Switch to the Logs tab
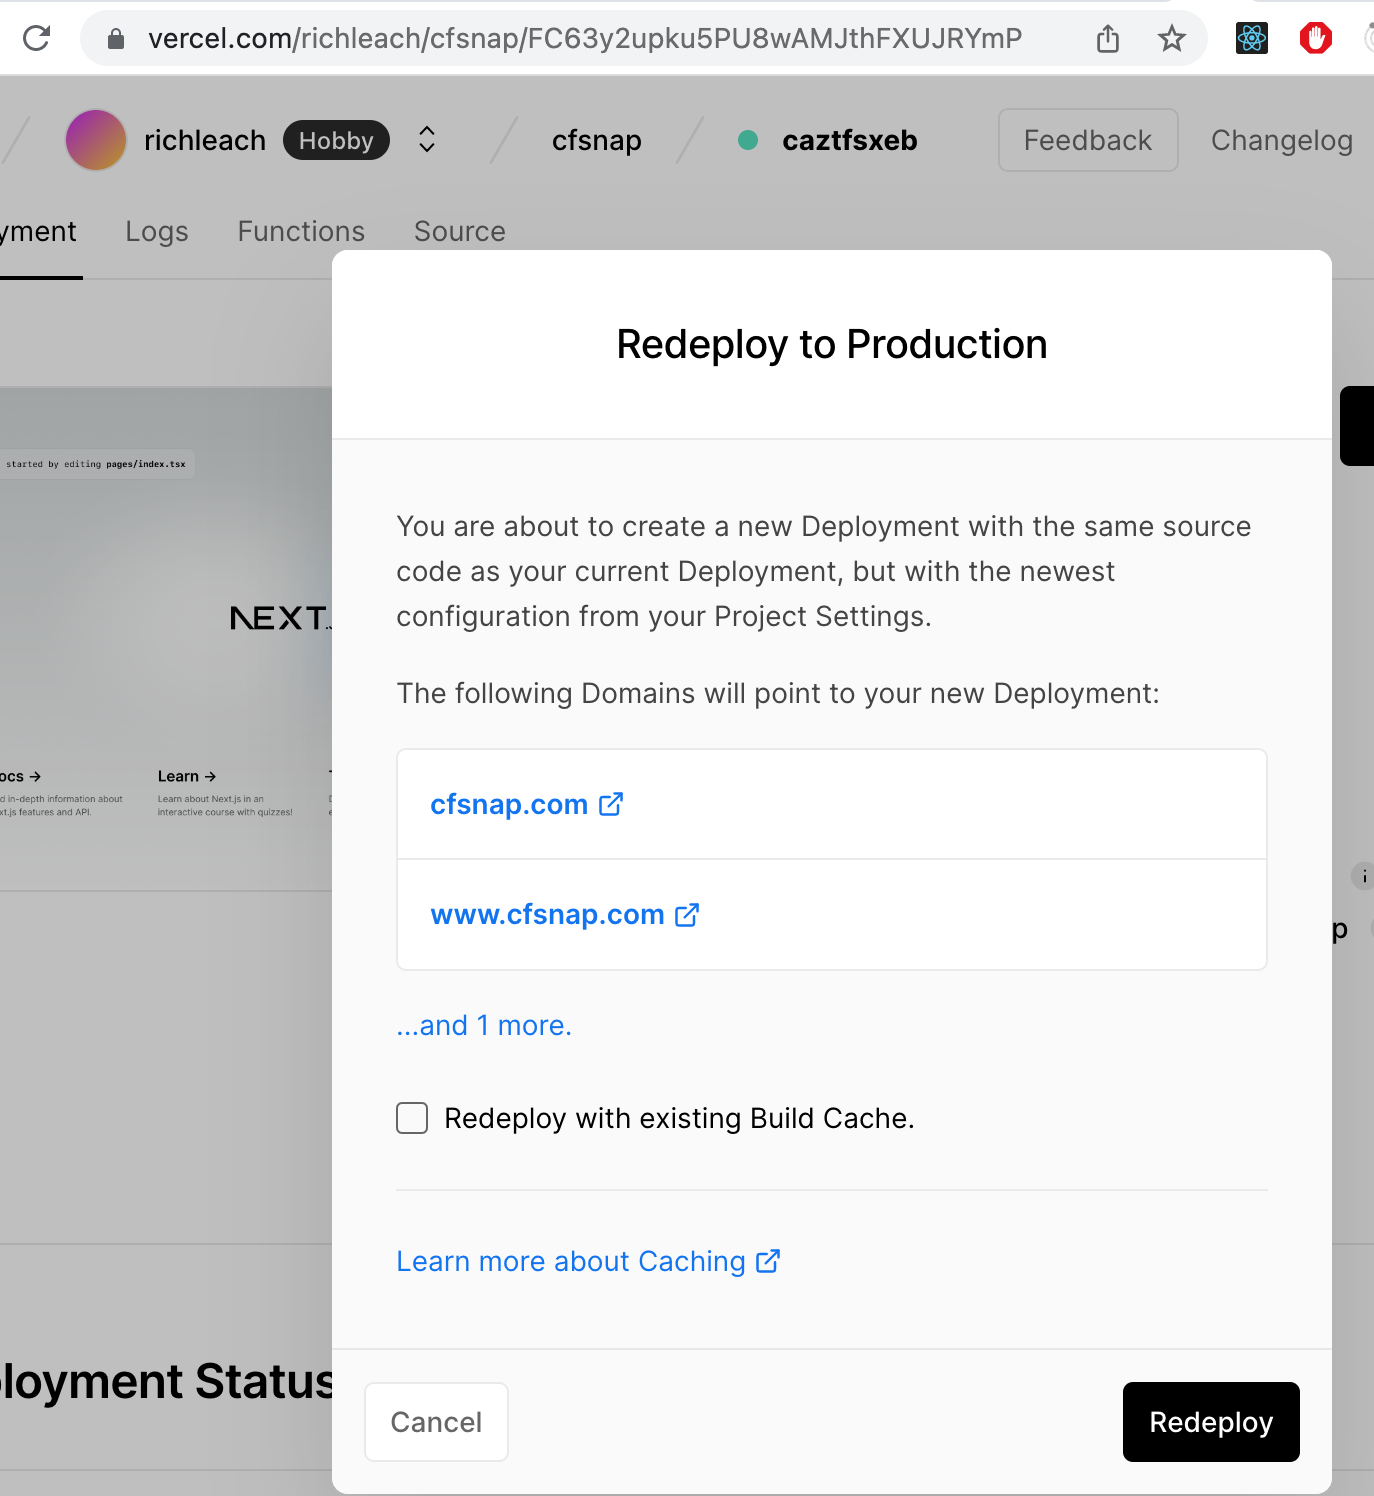This screenshot has width=1374, height=1496. pos(157,231)
